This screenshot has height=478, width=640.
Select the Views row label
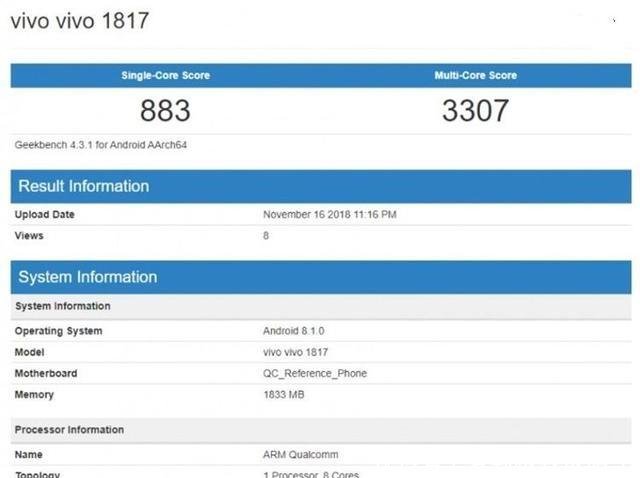(30, 236)
